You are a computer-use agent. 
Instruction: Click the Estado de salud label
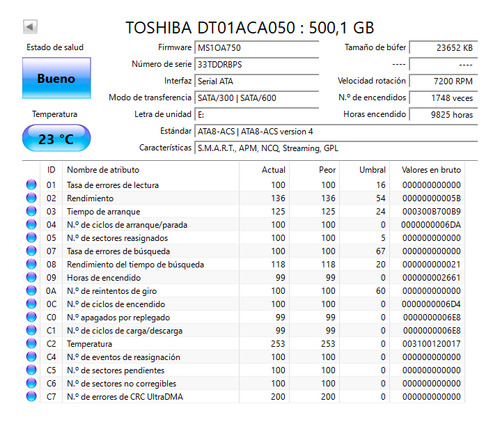pyautogui.click(x=55, y=47)
